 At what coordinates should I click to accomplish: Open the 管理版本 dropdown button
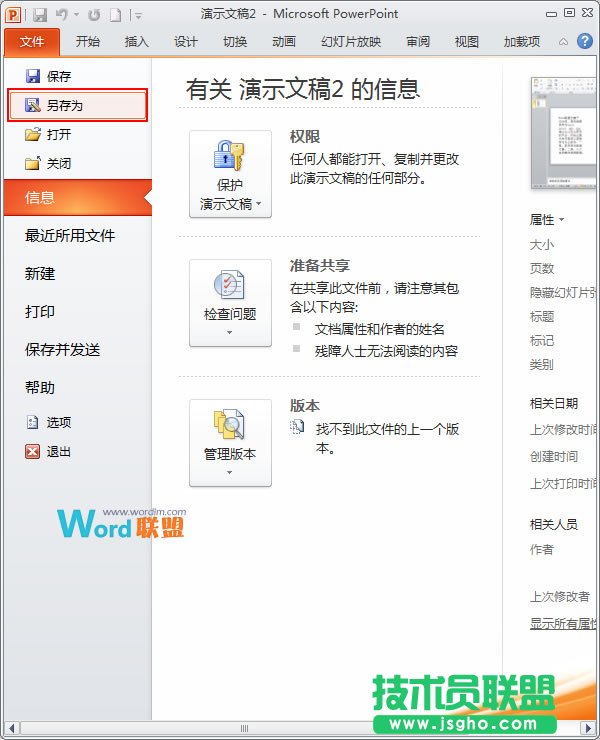(x=230, y=443)
